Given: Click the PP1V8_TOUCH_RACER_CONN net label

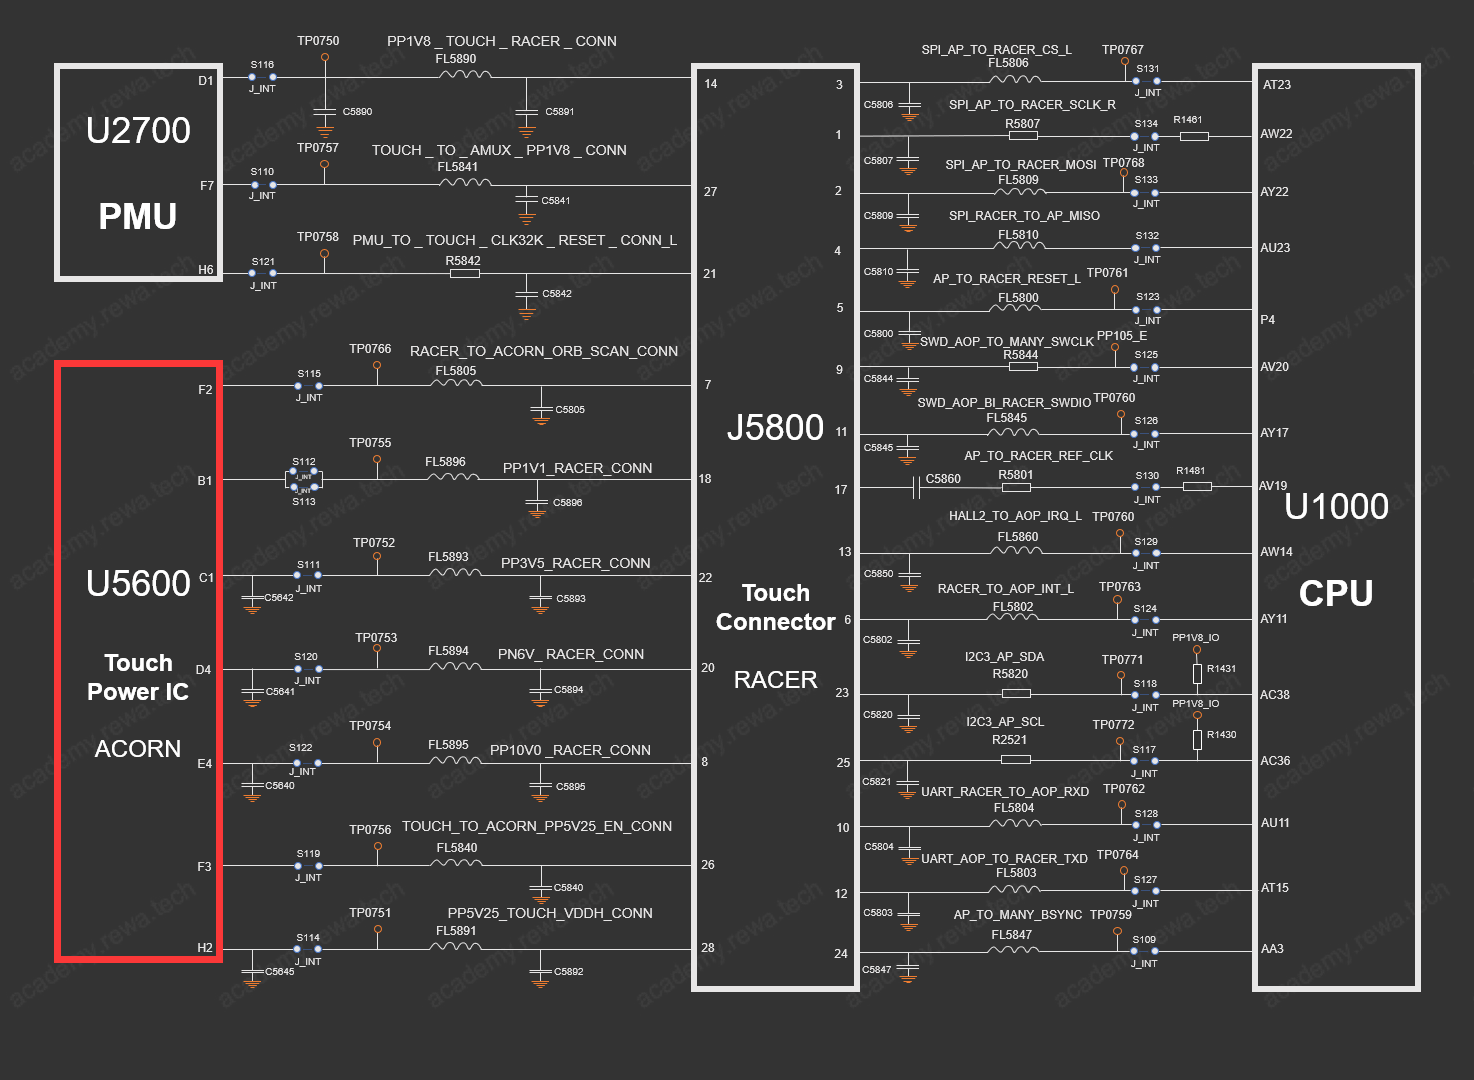Looking at the screenshot, I should (x=501, y=41).
